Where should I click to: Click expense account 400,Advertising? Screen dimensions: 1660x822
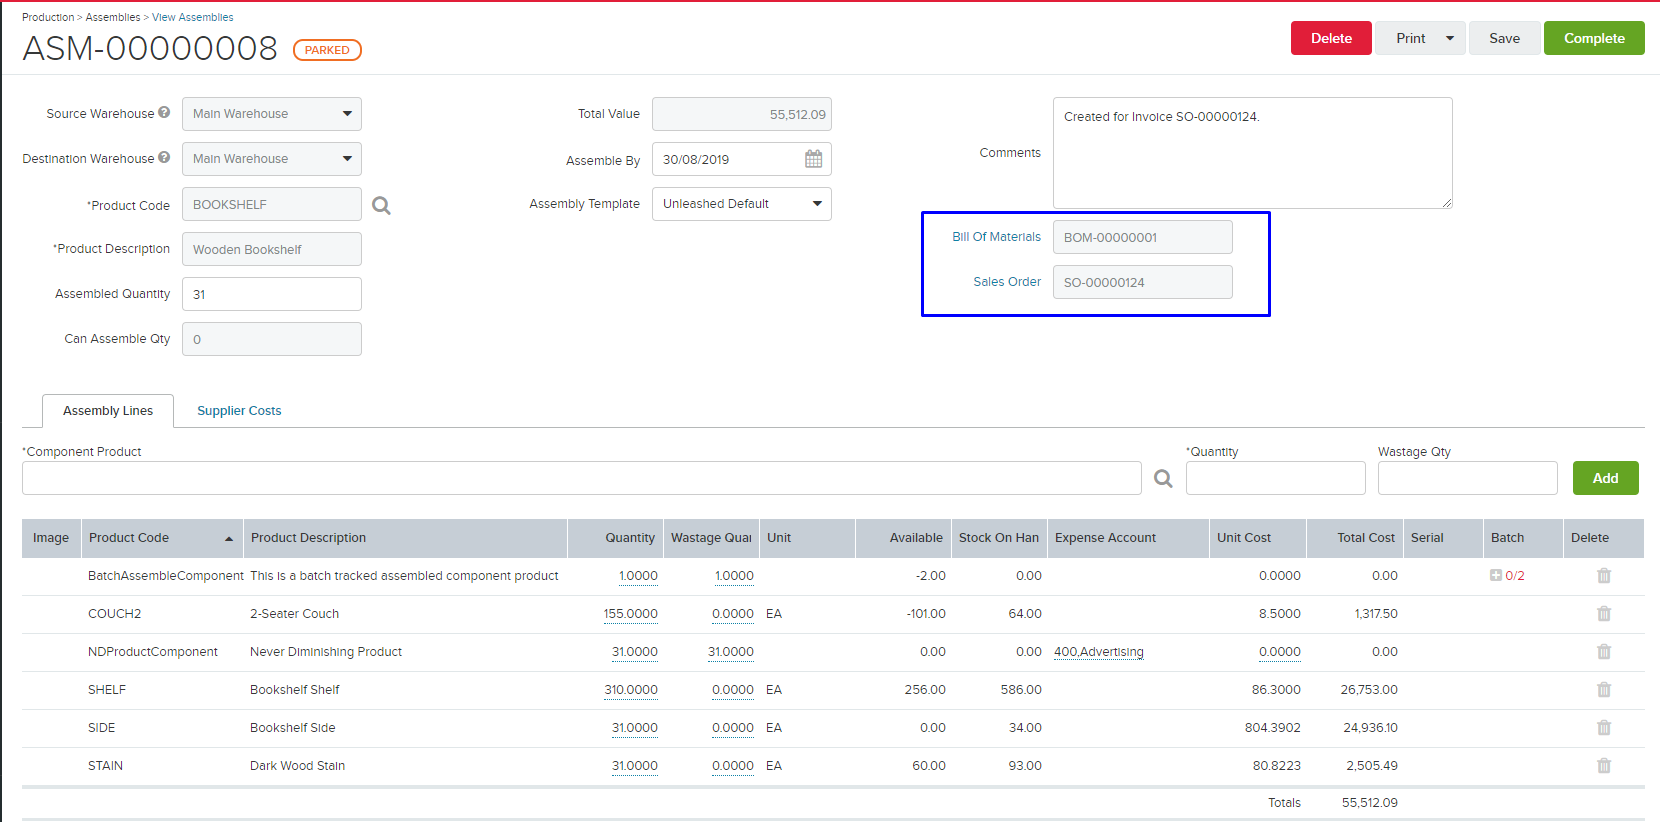pyautogui.click(x=1099, y=652)
